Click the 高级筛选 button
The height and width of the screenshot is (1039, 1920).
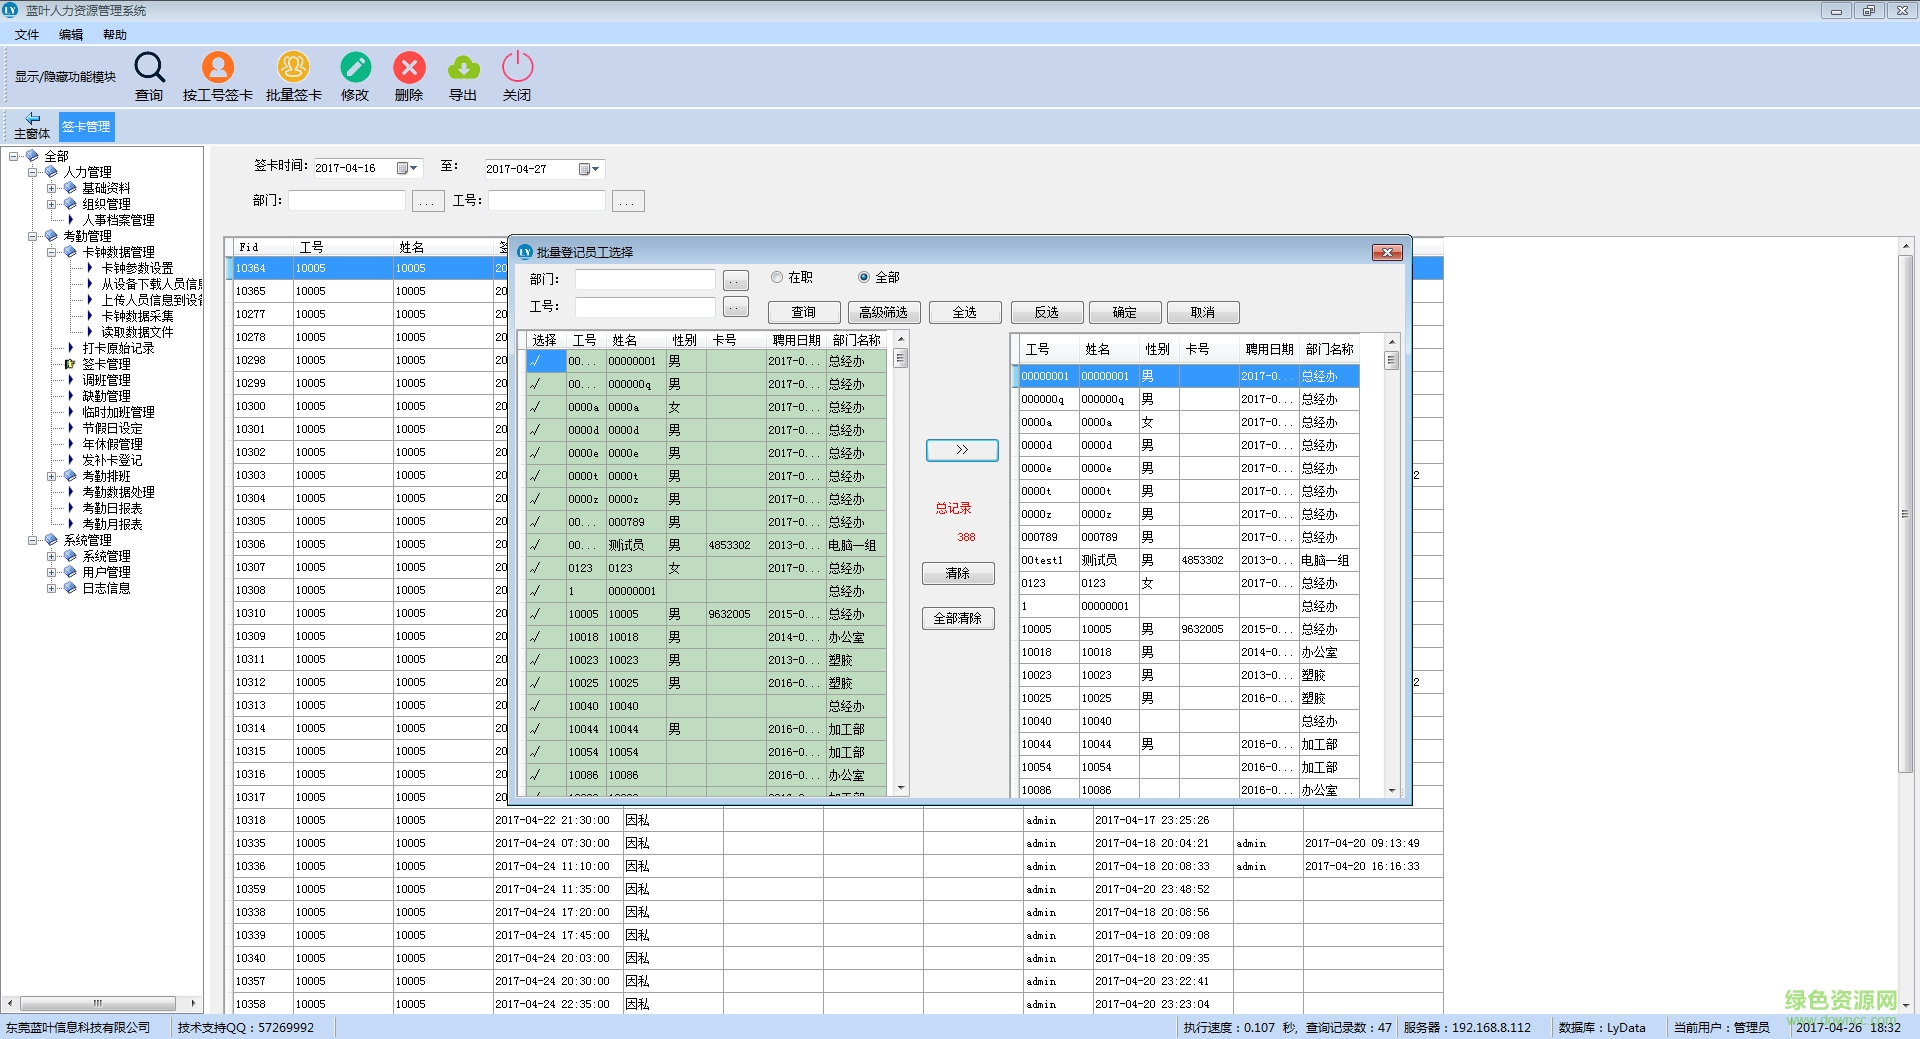(x=884, y=312)
